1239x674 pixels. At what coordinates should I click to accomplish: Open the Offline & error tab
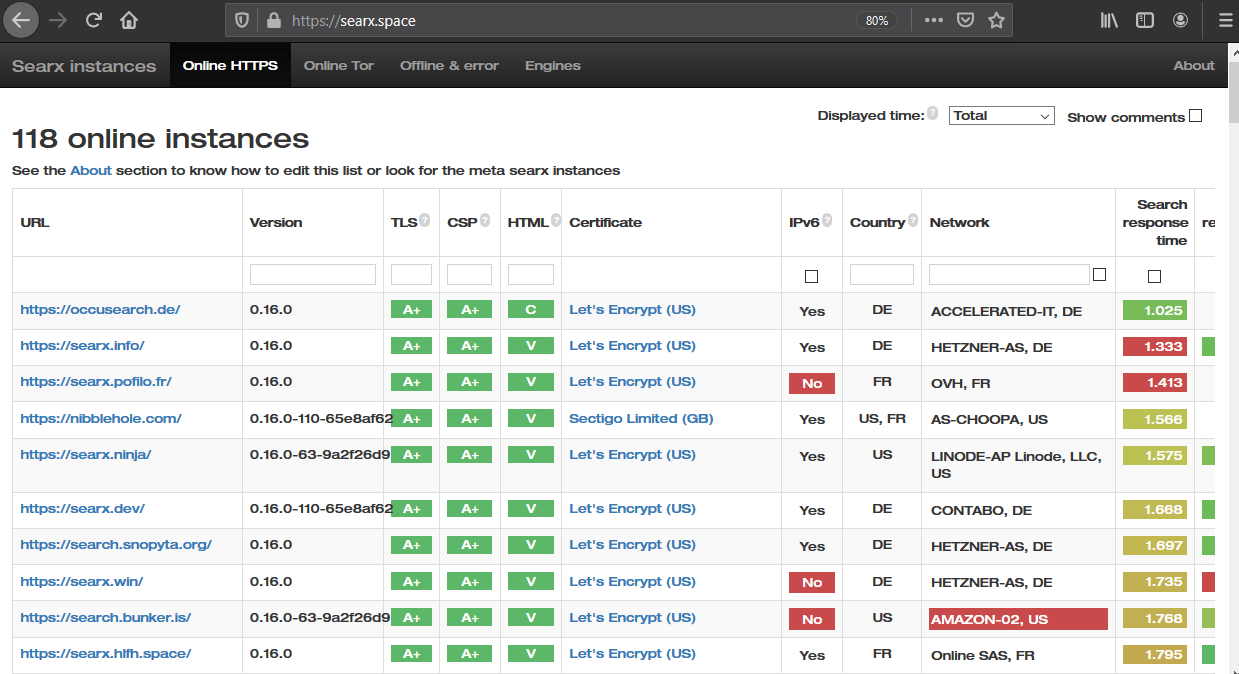[x=449, y=66]
